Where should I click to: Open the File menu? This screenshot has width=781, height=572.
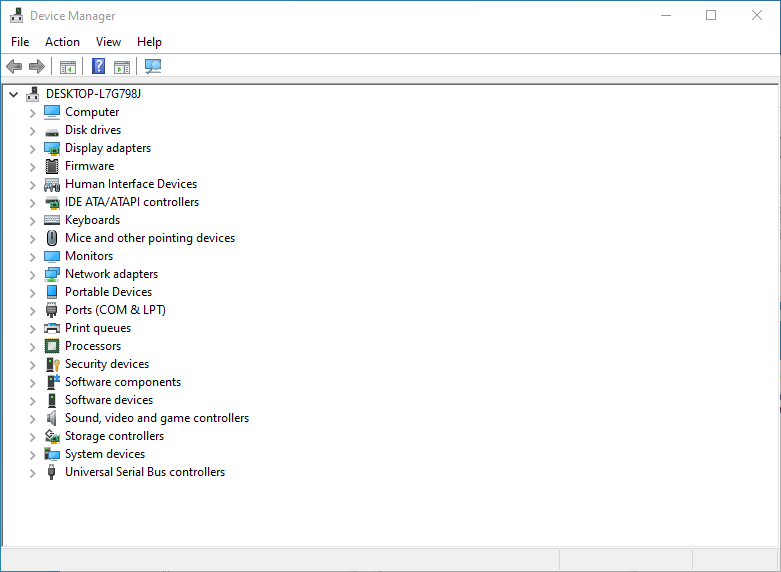(20, 42)
